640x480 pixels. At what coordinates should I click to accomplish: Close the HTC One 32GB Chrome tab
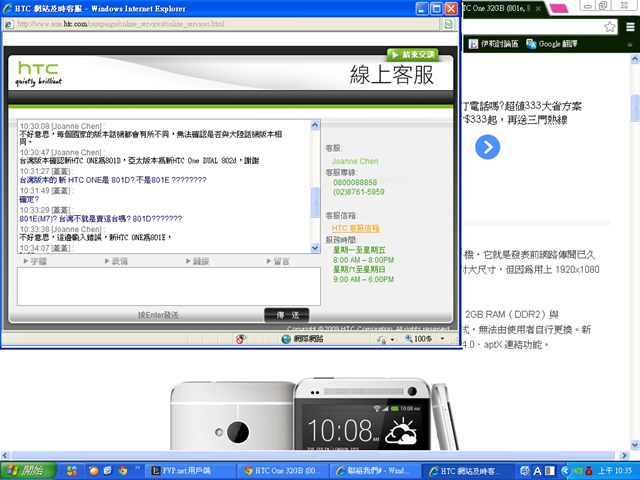click(x=538, y=8)
